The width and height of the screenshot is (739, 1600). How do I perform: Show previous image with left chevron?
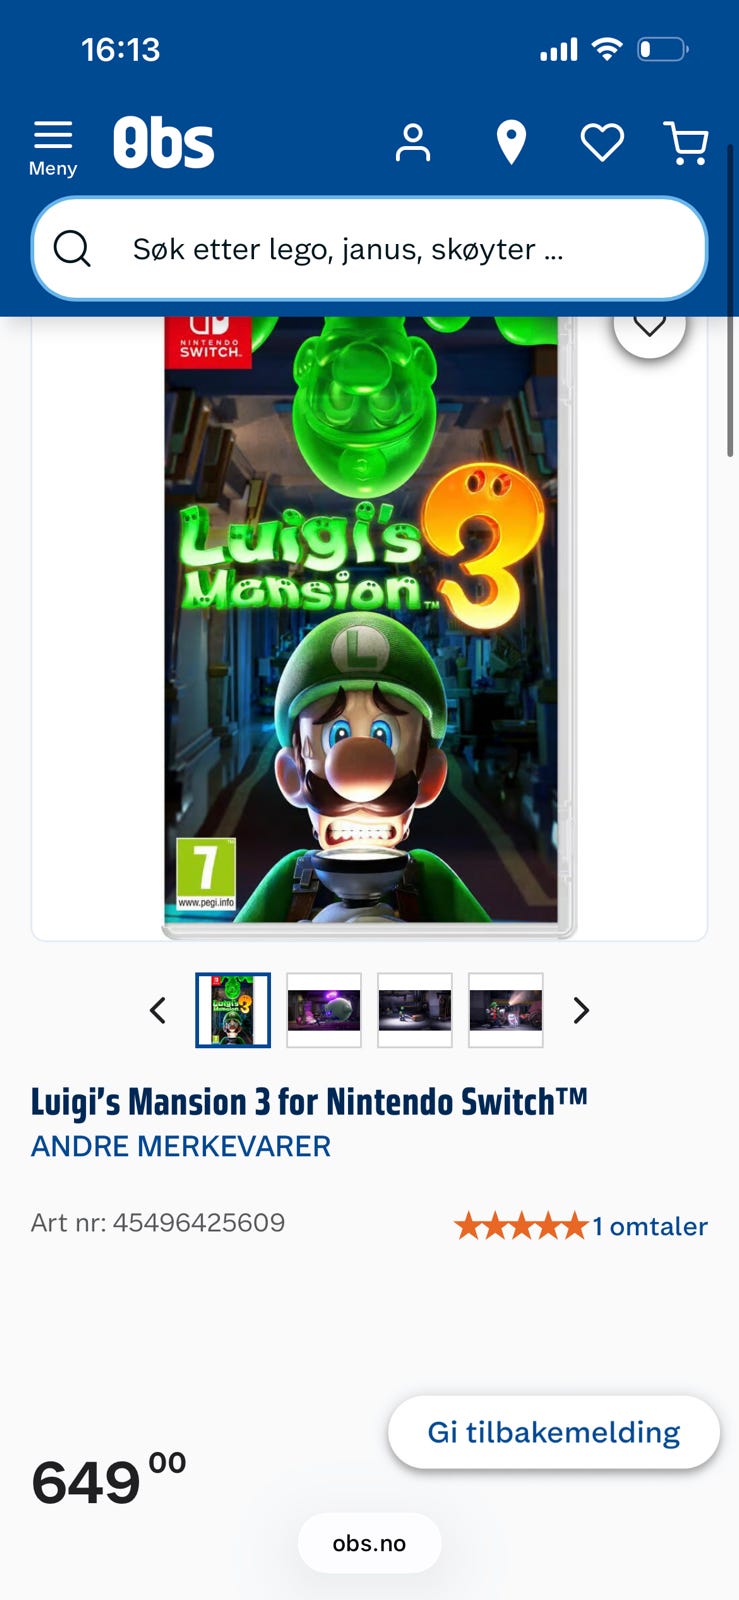158,1010
